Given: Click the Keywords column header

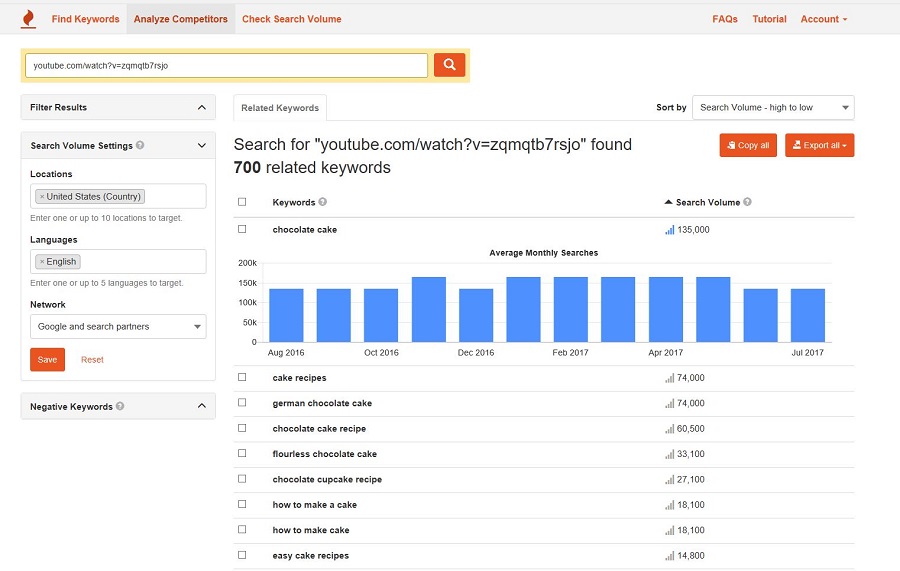Looking at the screenshot, I should [x=294, y=202].
